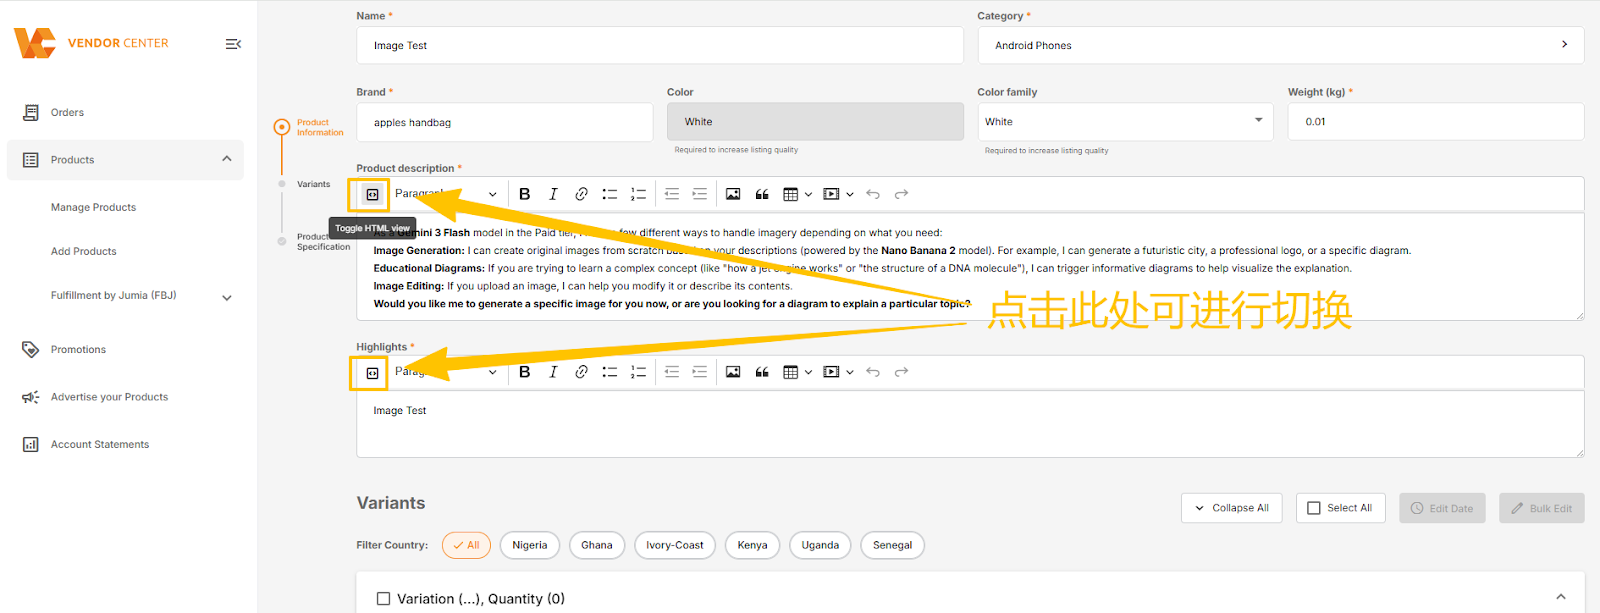The width and height of the screenshot is (1600, 613).
Task: Check the Select All checkbox
Action: [x=1314, y=508]
